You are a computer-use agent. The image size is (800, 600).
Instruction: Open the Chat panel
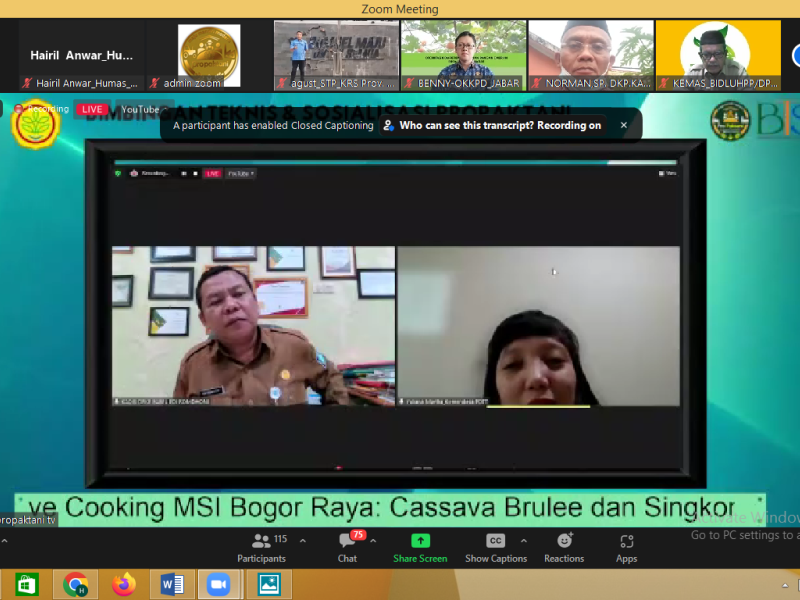(x=347, y=548)
